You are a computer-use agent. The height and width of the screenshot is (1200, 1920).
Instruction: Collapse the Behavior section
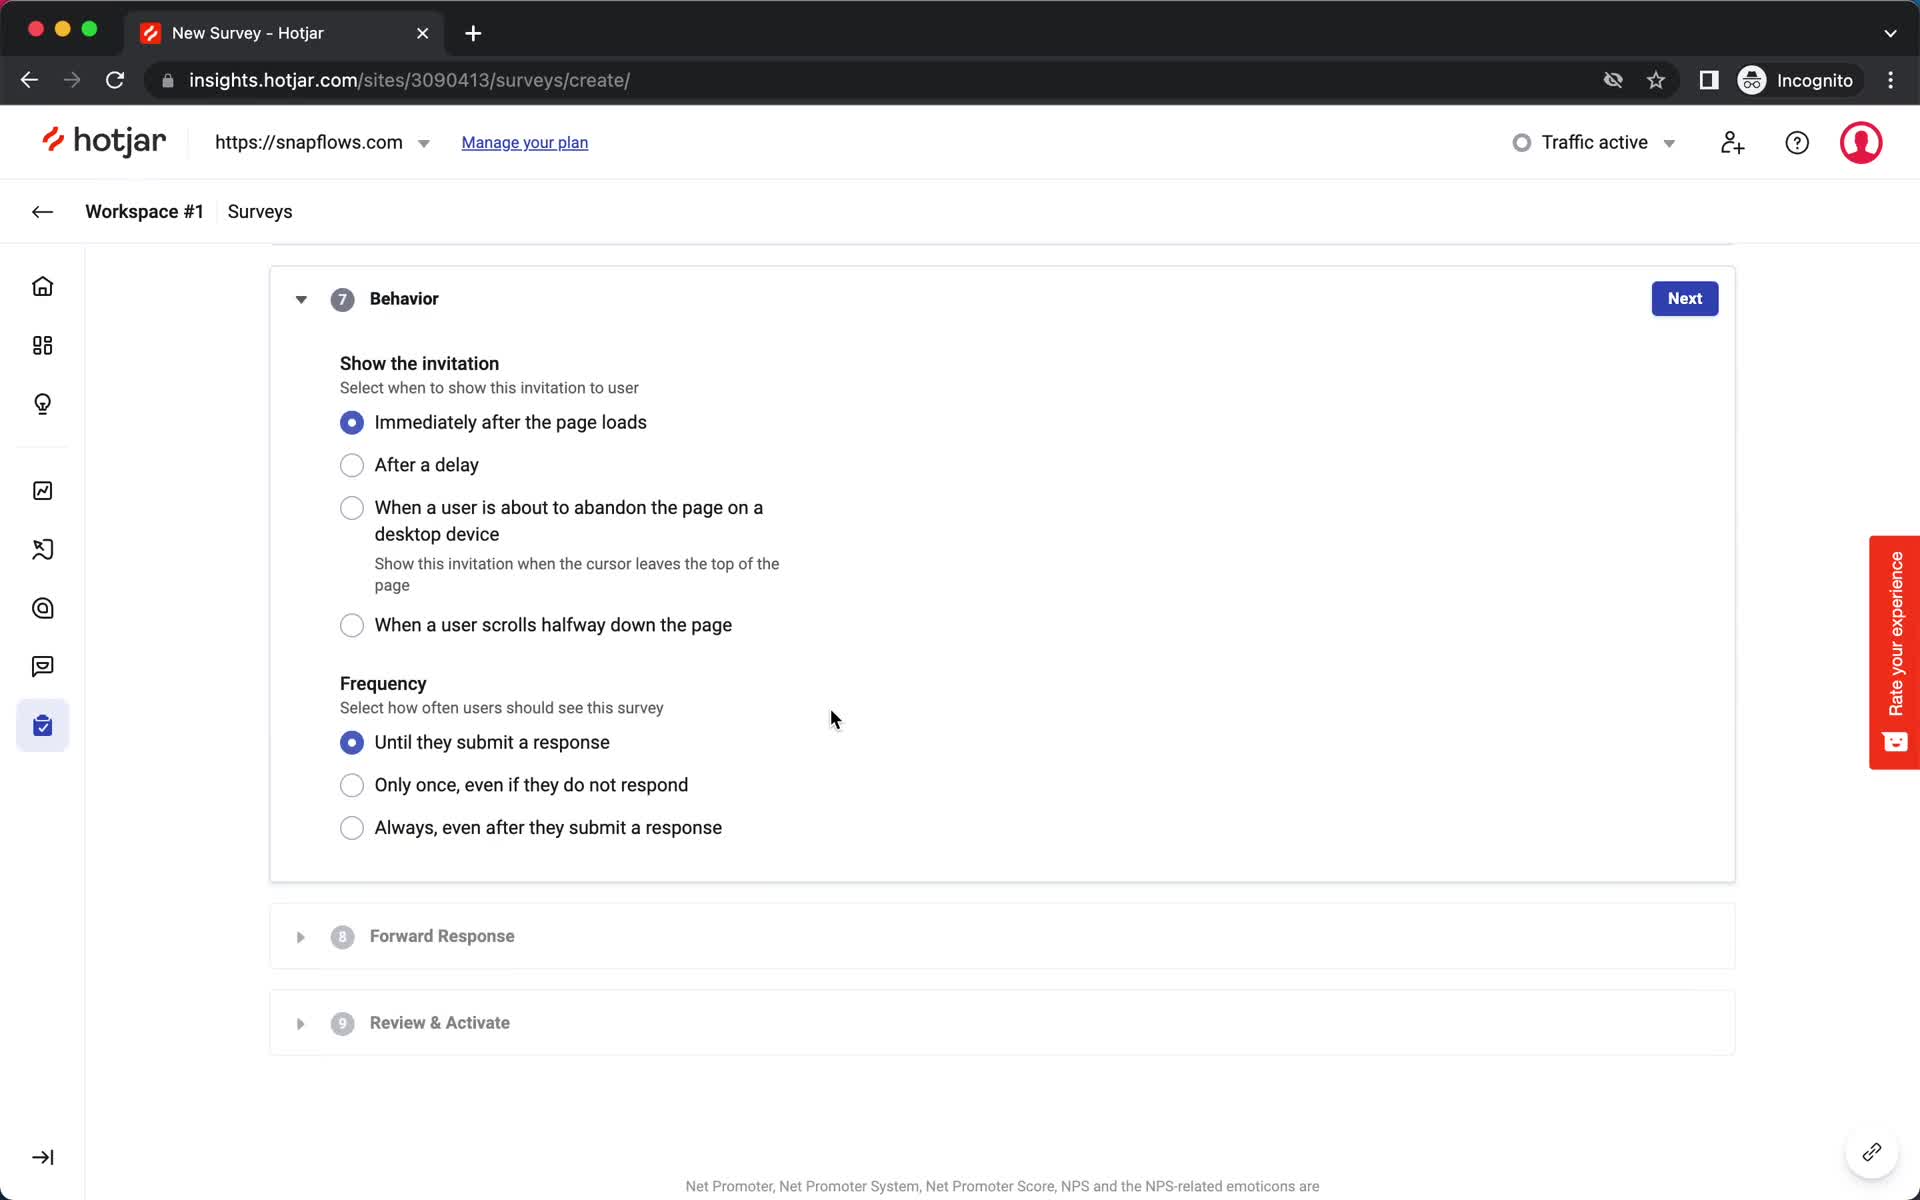301,299
